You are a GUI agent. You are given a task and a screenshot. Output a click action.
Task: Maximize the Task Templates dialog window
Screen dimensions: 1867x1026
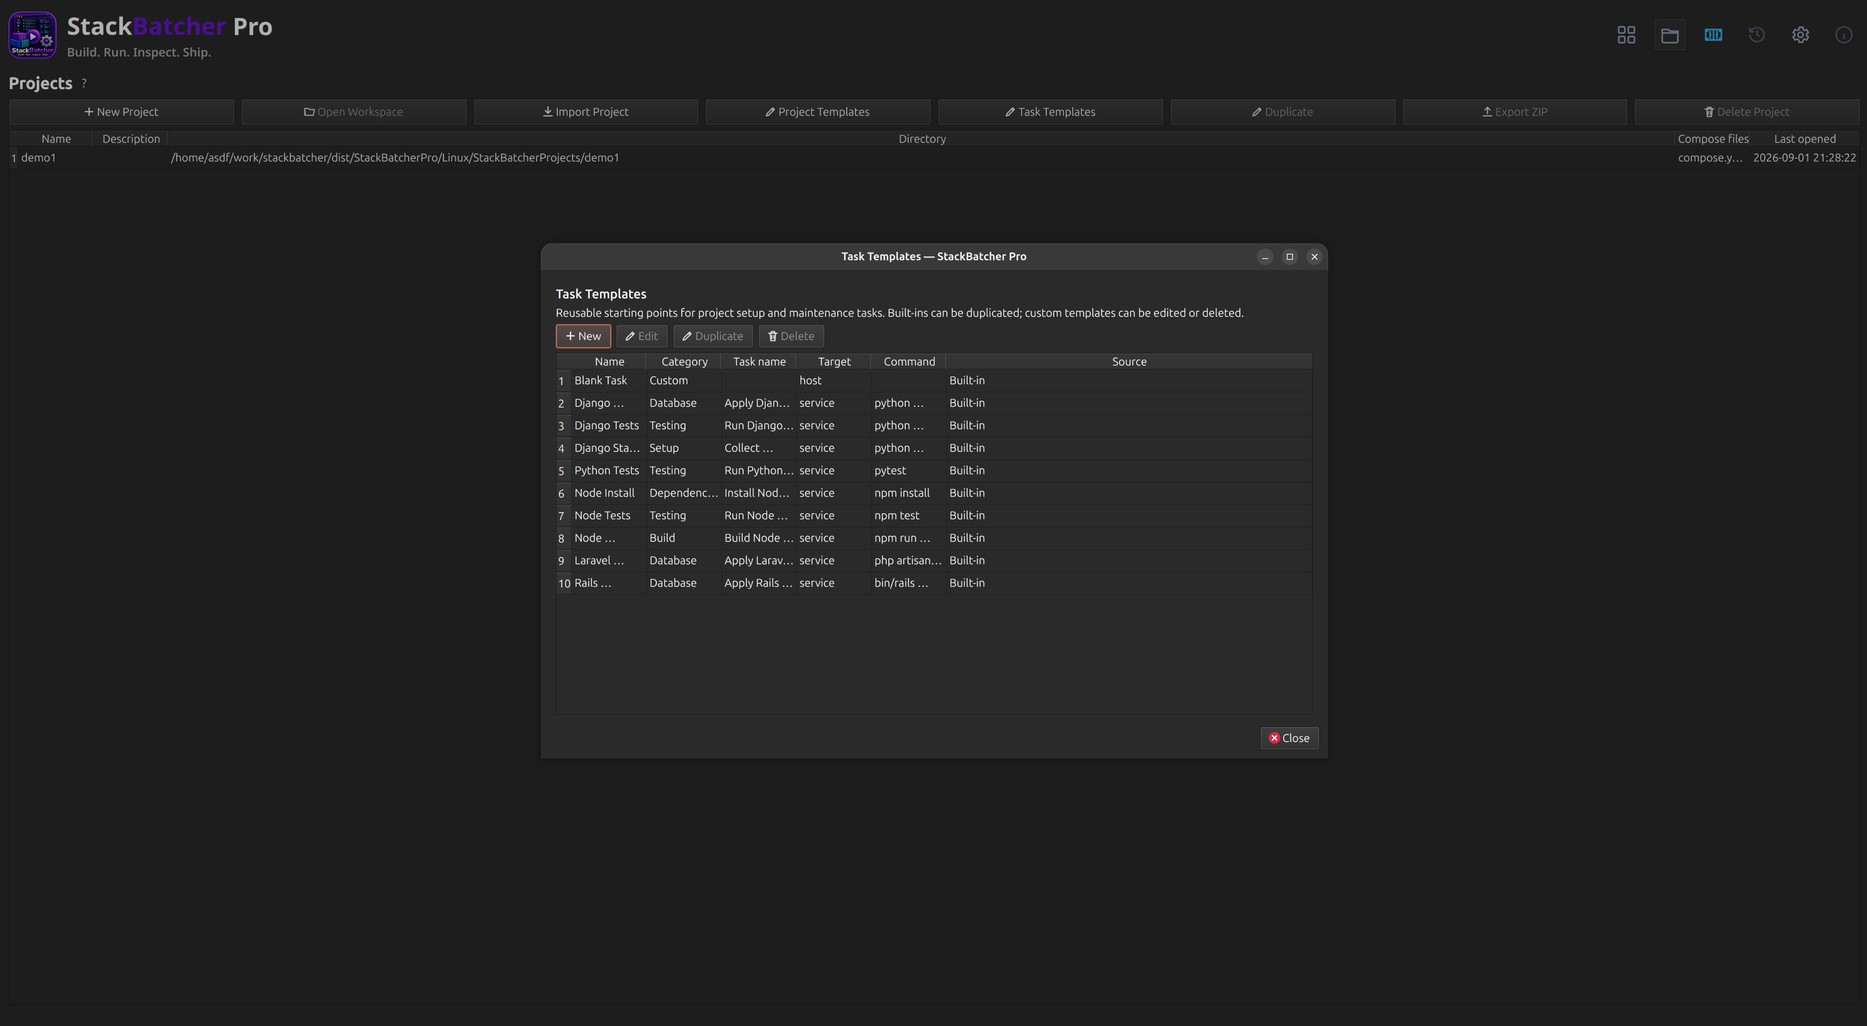[1289, 257]
